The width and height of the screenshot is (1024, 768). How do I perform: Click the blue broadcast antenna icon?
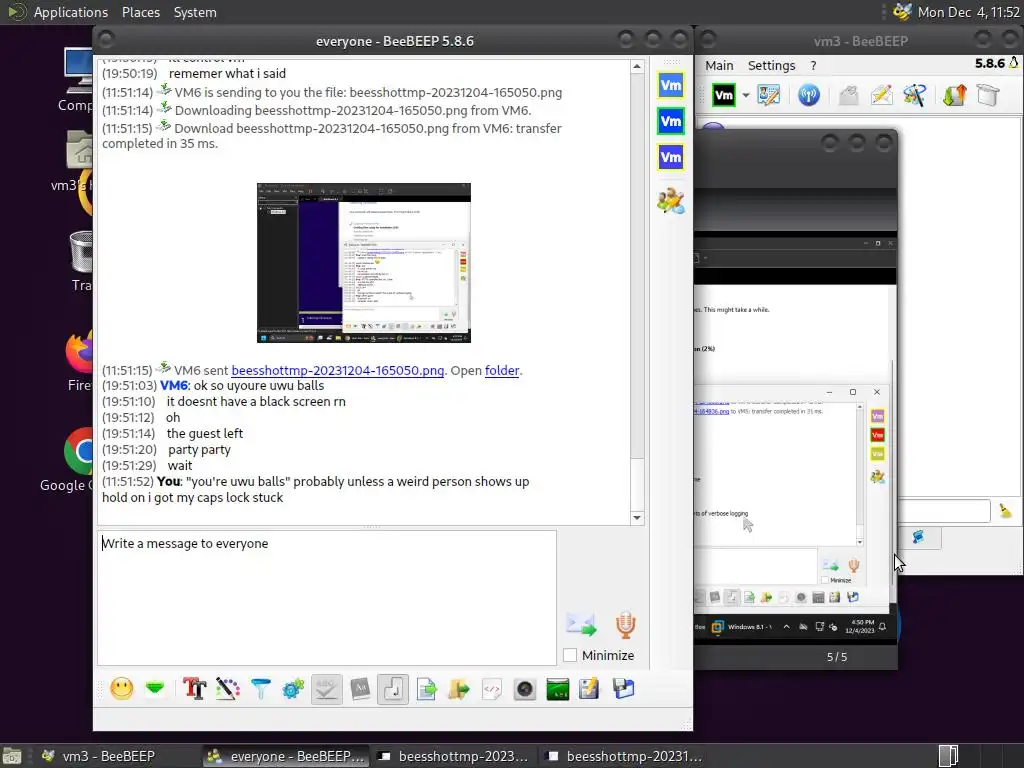(x=808, y=95)
